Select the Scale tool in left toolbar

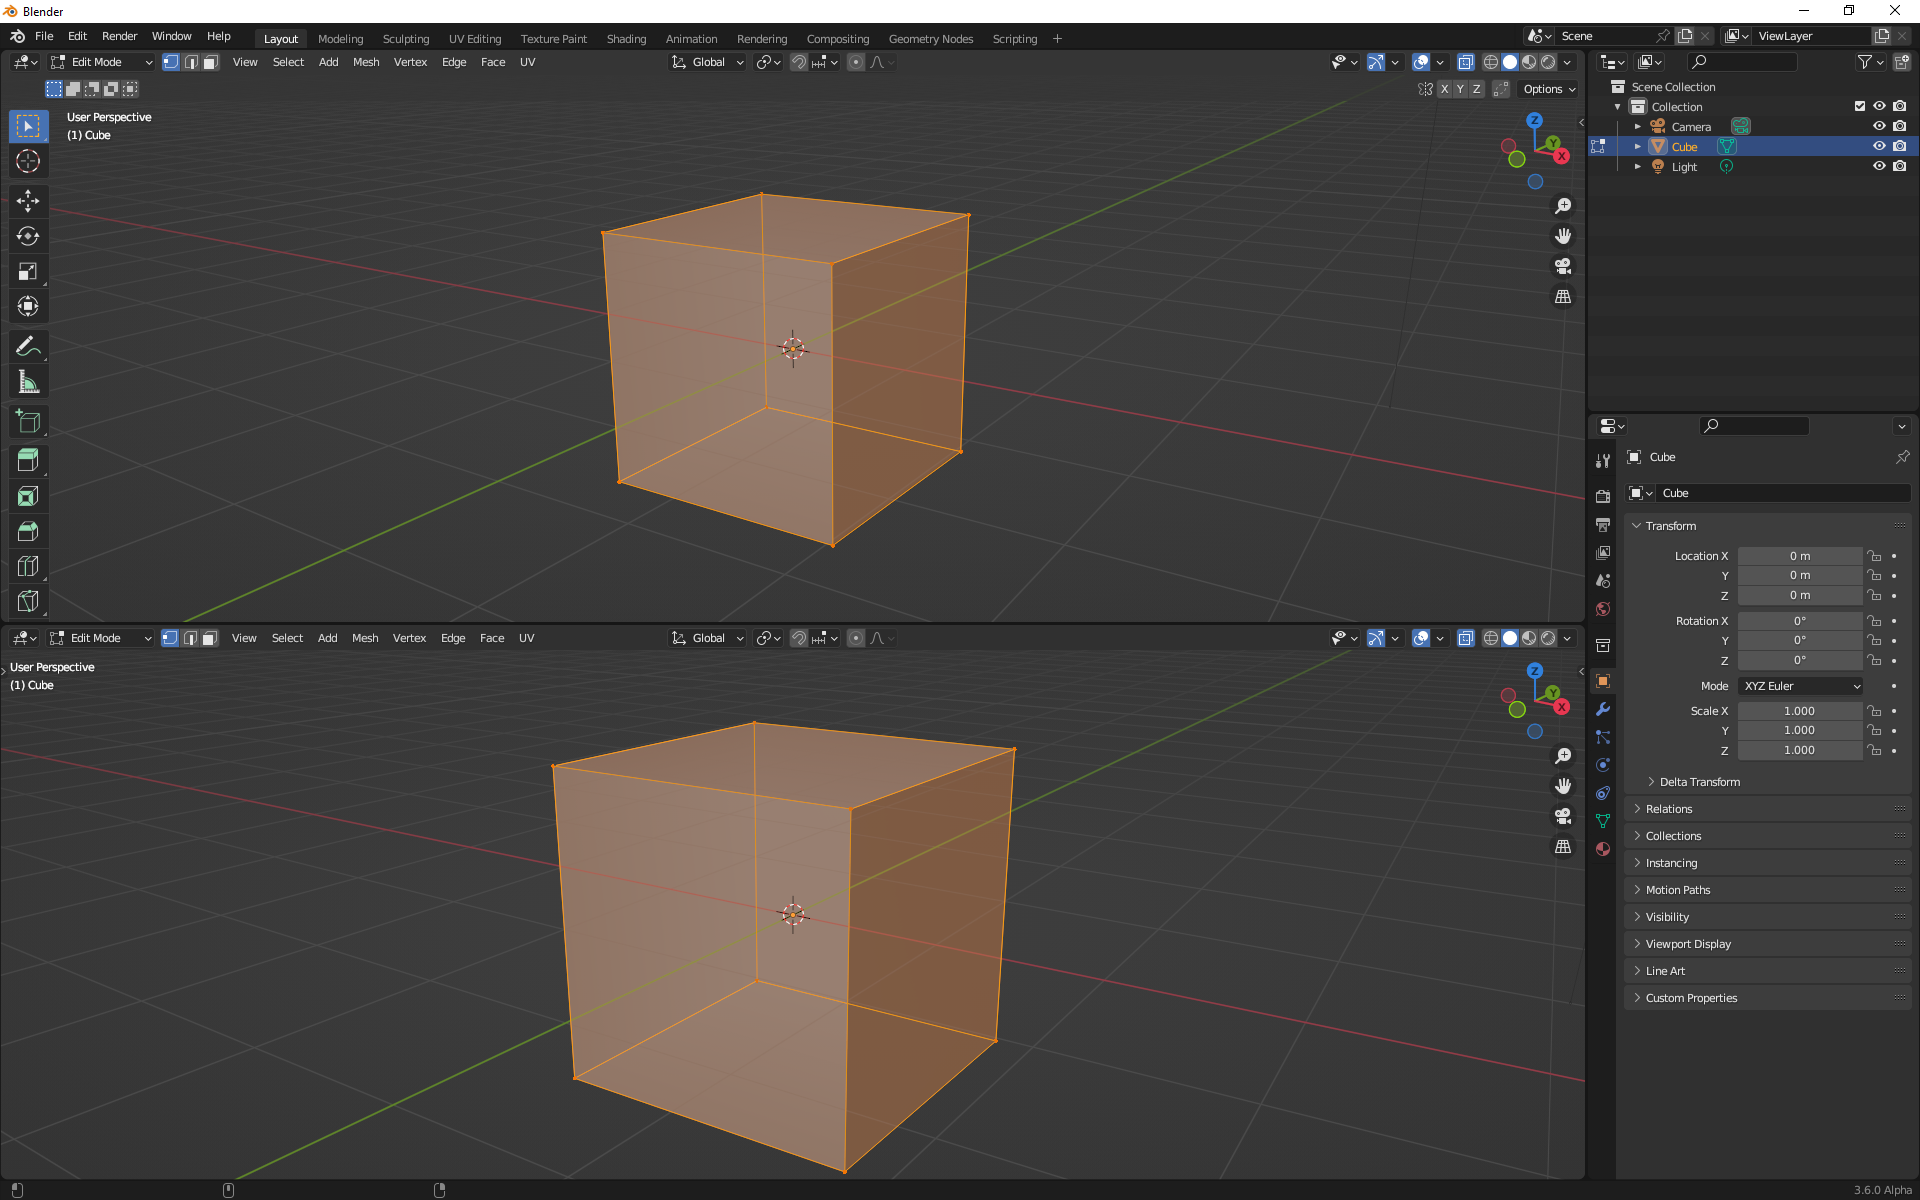28,271
